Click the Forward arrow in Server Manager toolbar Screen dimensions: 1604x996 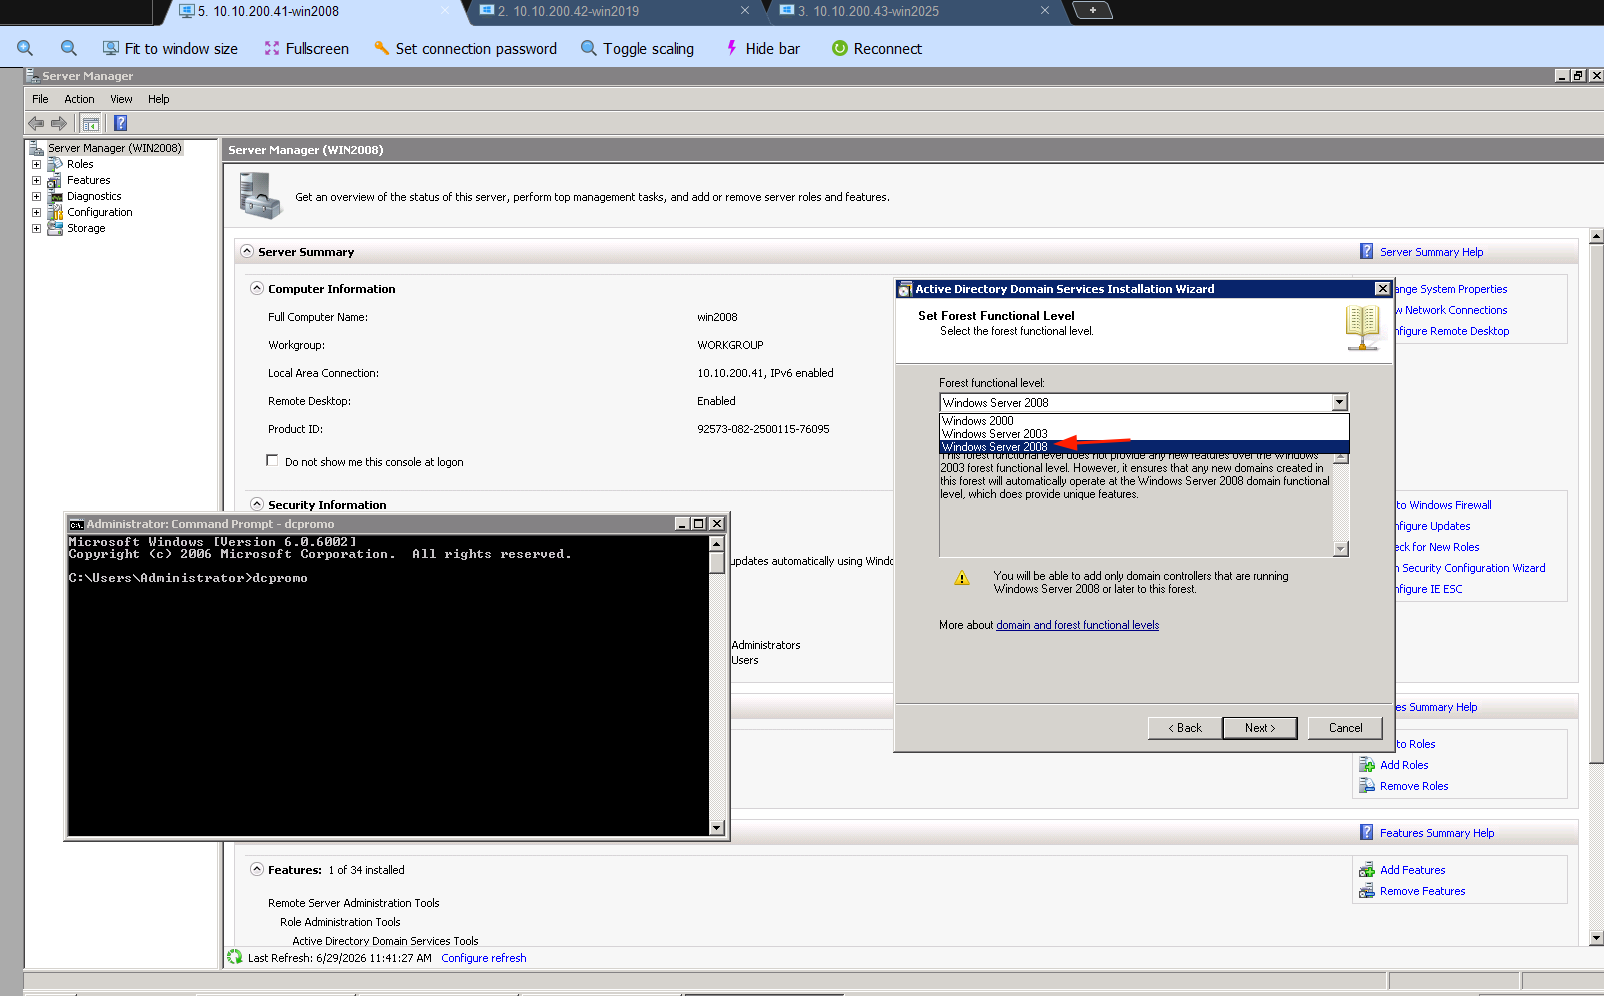click(59, 123)
